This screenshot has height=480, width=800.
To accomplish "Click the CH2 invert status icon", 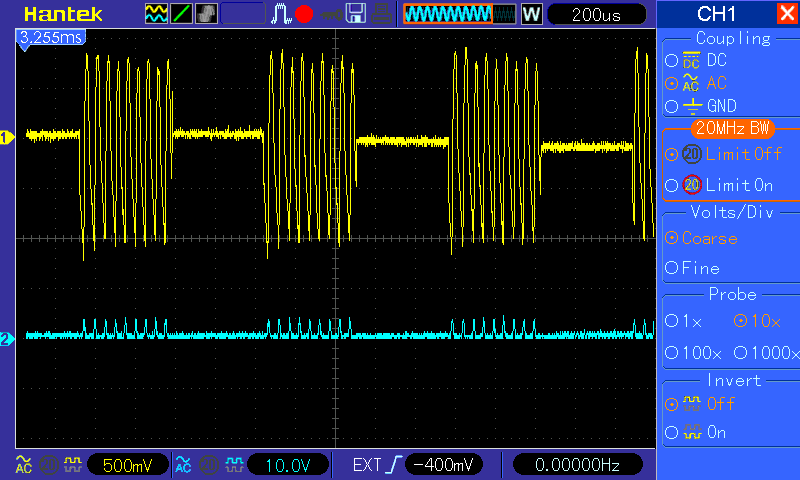I will (x=234, y=464).
